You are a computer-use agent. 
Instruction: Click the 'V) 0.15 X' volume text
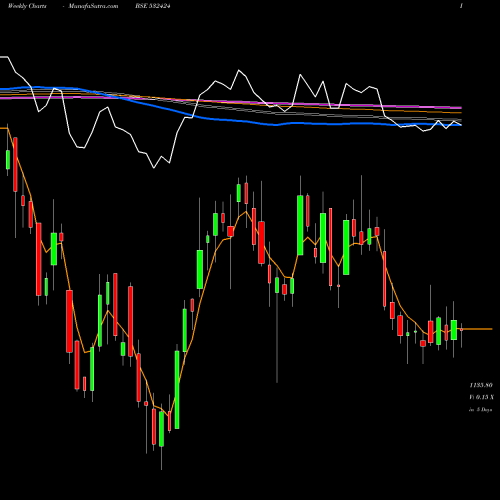(x=481, y=397)
